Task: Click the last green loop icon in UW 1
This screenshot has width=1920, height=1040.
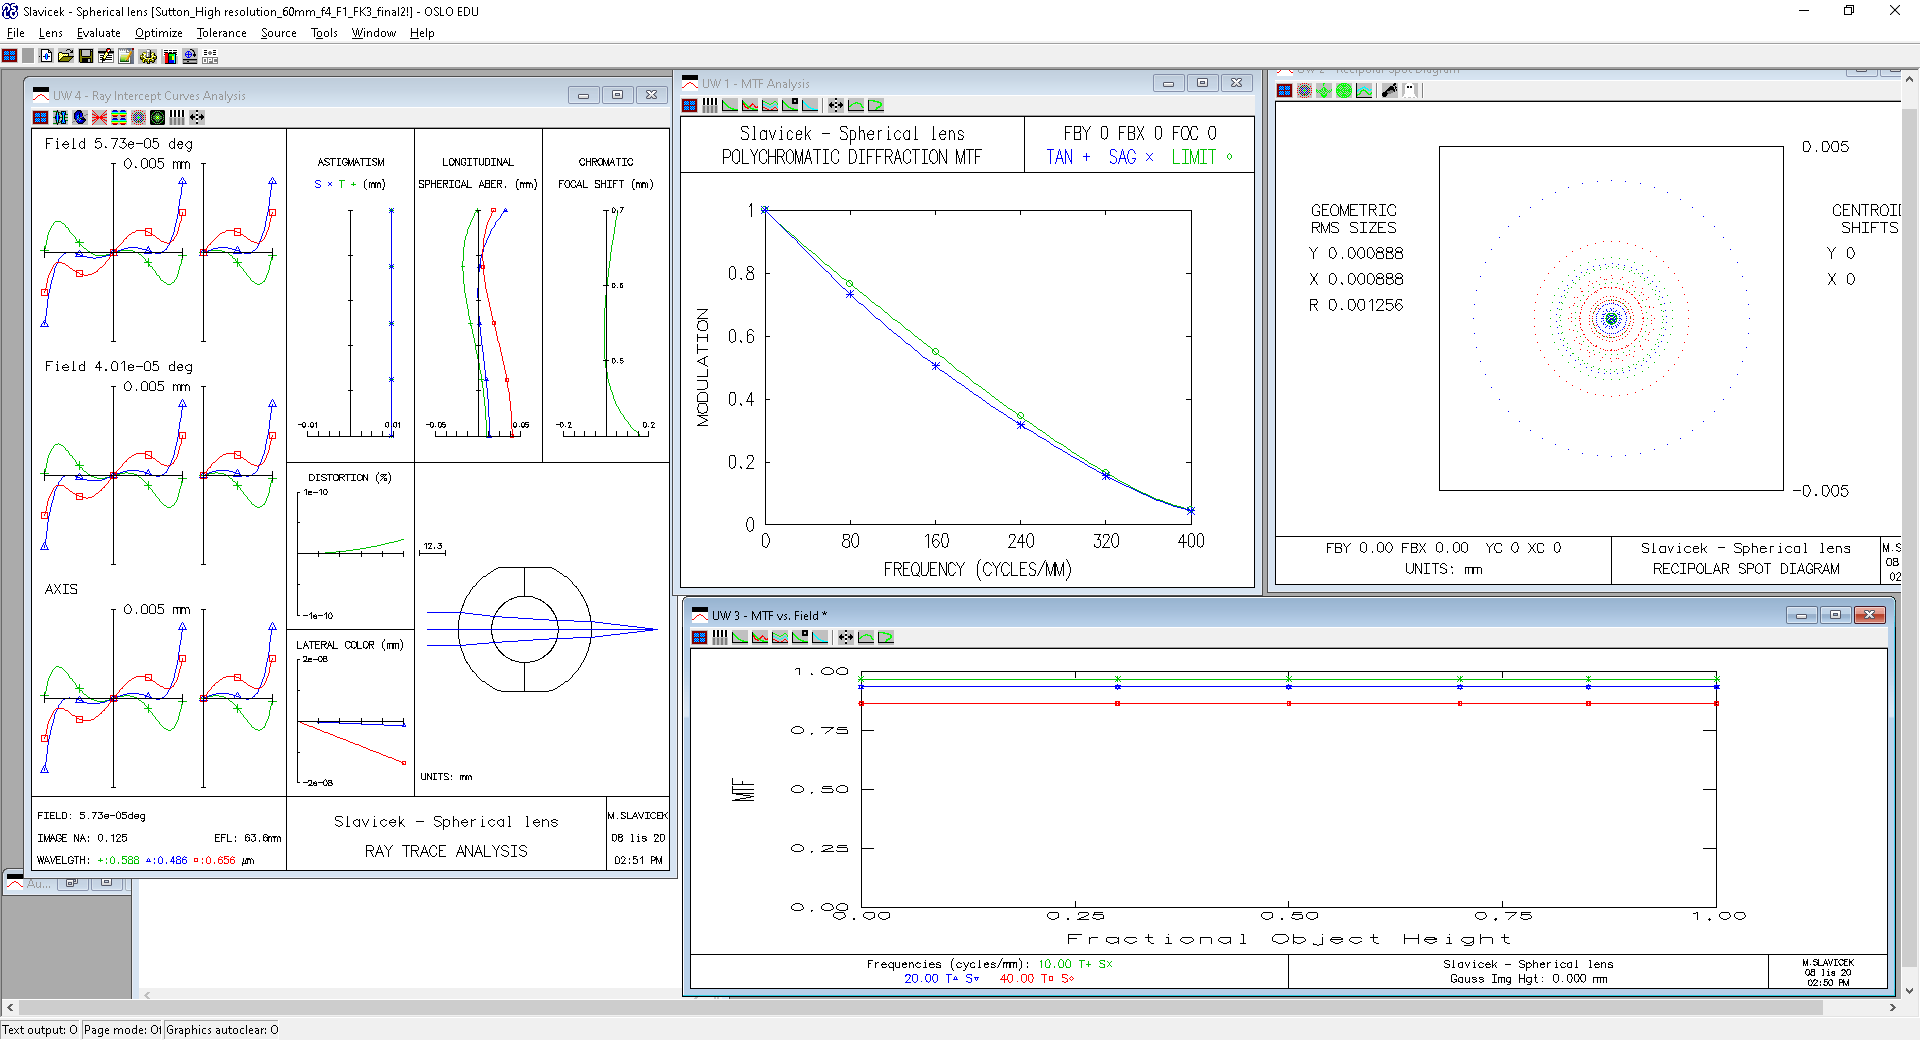Action: [x=876, y=105]
